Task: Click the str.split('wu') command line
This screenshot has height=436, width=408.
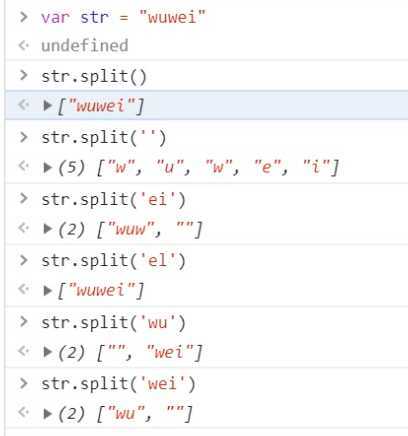Action: [x=113, y=323]
